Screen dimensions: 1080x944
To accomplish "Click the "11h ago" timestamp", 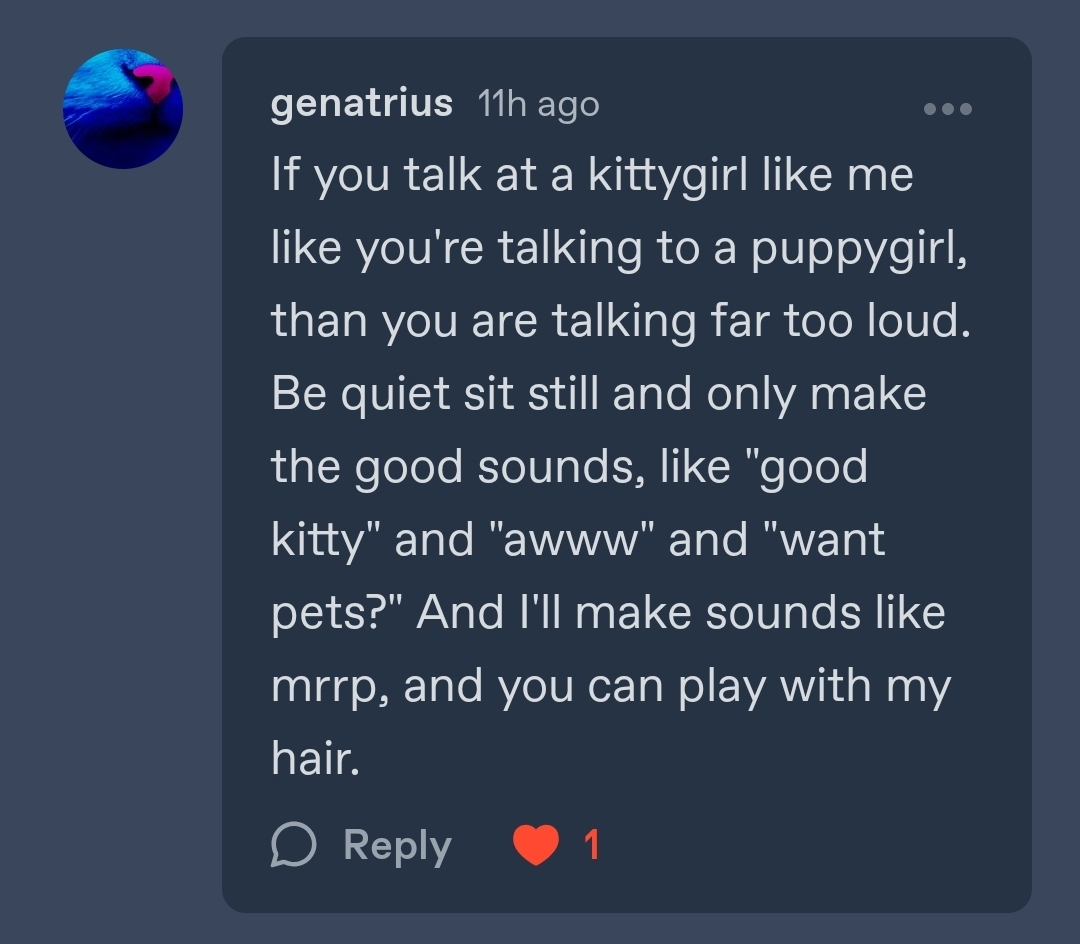I will [x=538, y=103].
